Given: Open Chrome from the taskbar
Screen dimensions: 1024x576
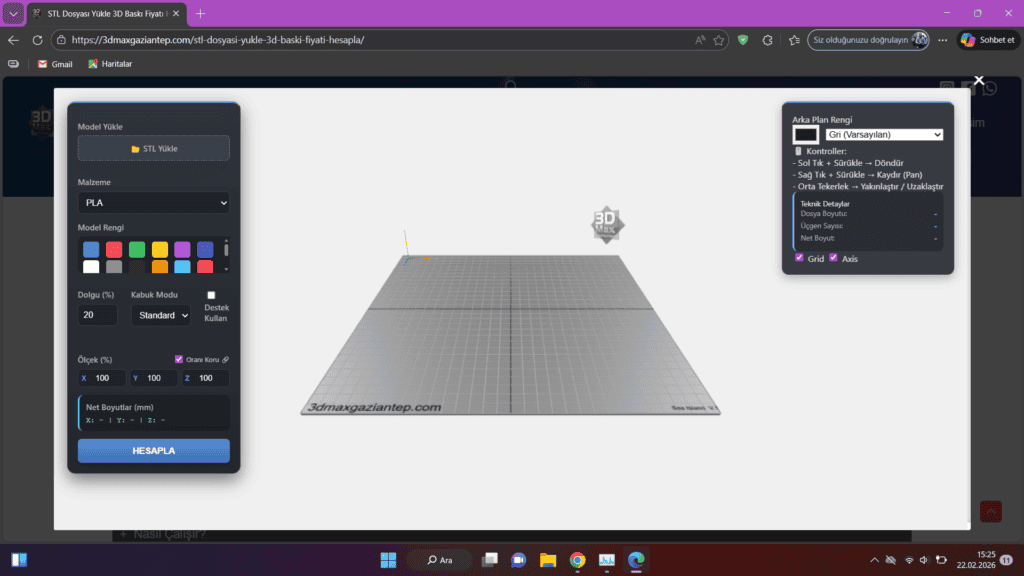Looking at the screenshot, I should click(577, 560).
